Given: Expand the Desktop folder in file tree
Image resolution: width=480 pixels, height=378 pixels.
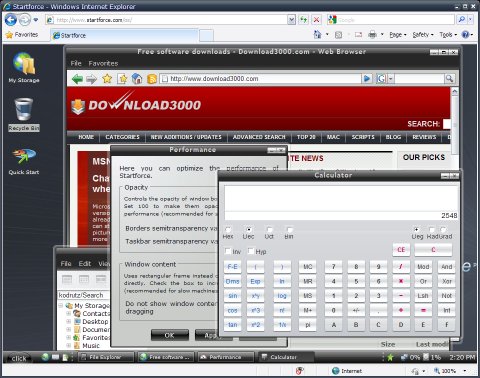Looking at the screenshot, I should [68, 322].
